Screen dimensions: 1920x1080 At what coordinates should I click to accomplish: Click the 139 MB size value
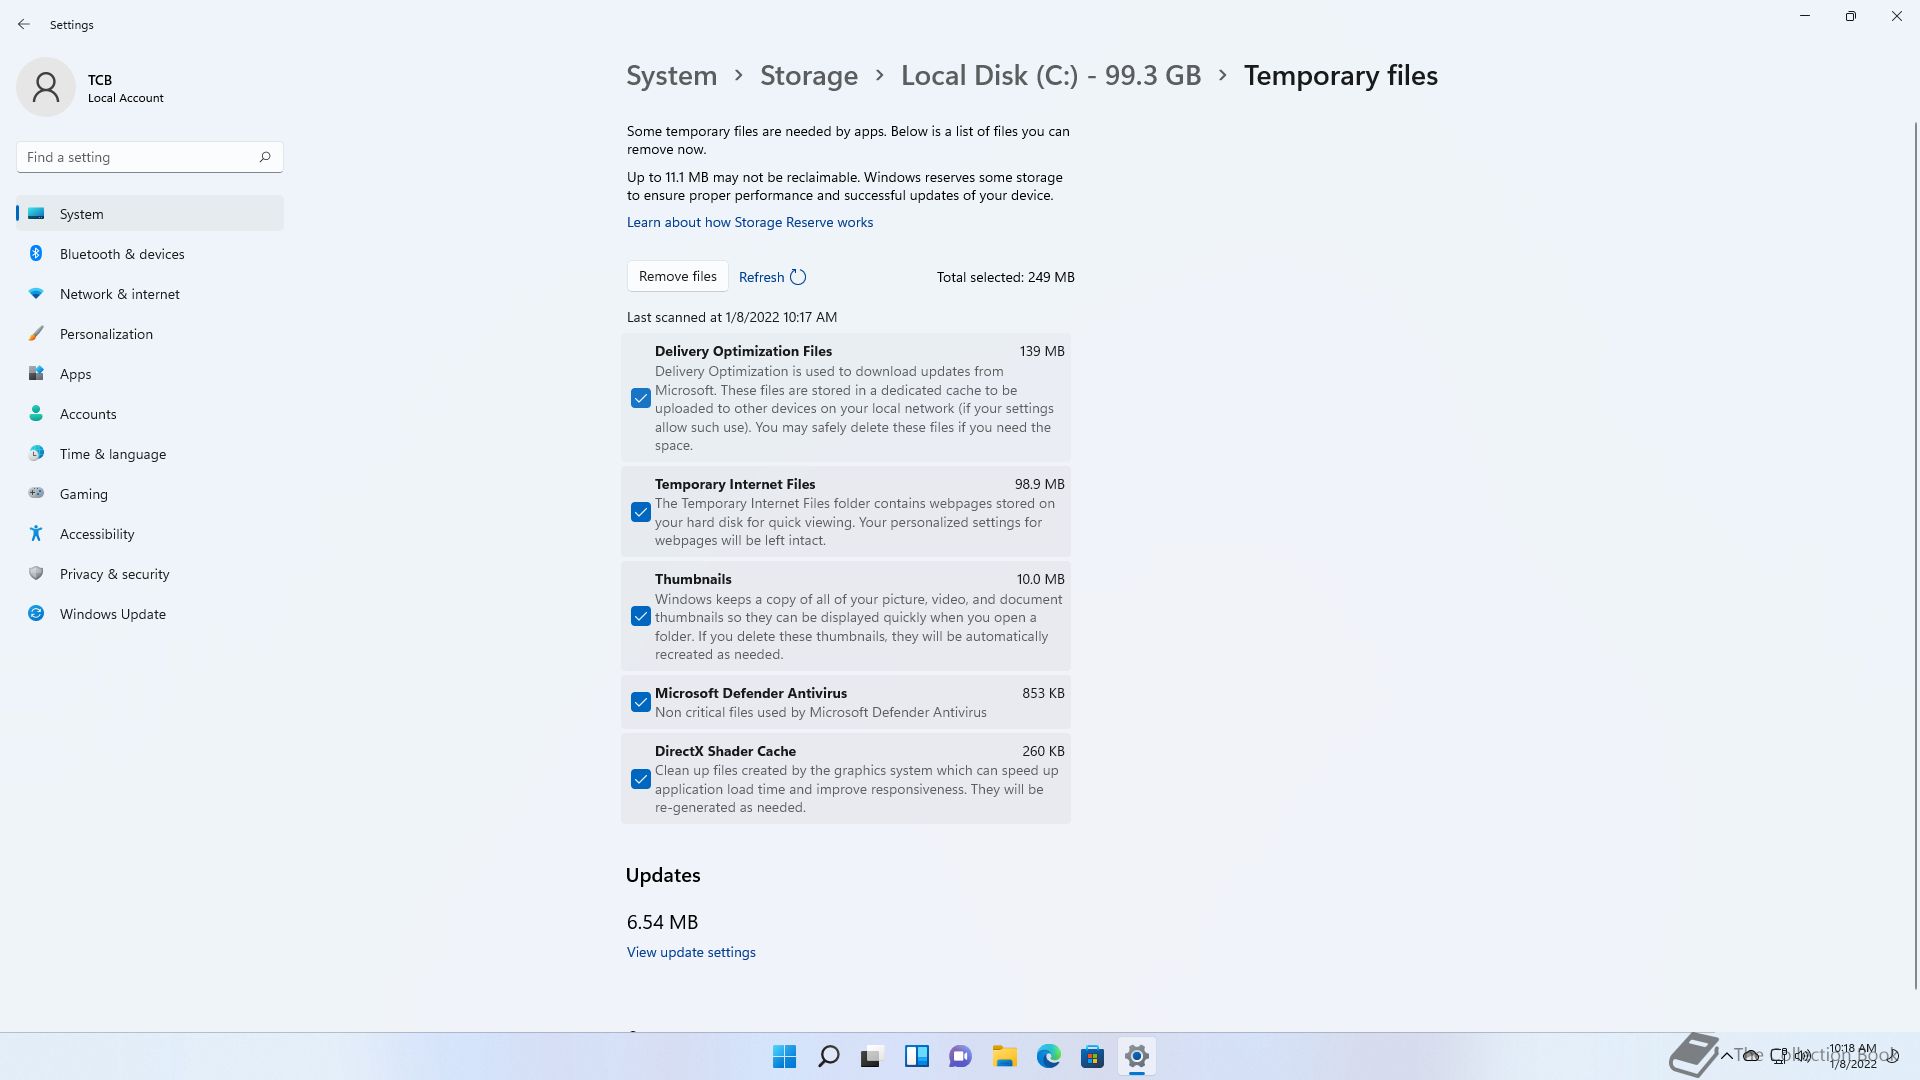1042,351
